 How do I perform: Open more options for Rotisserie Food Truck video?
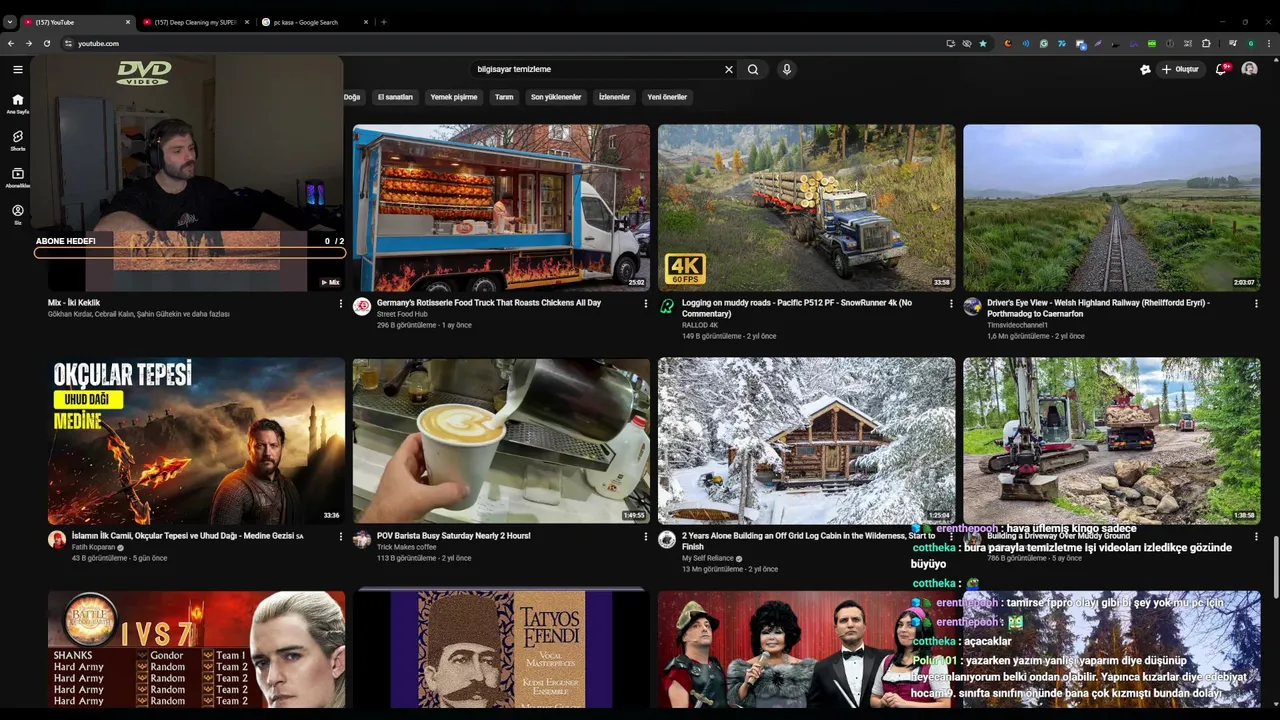(x=645, y=303)
